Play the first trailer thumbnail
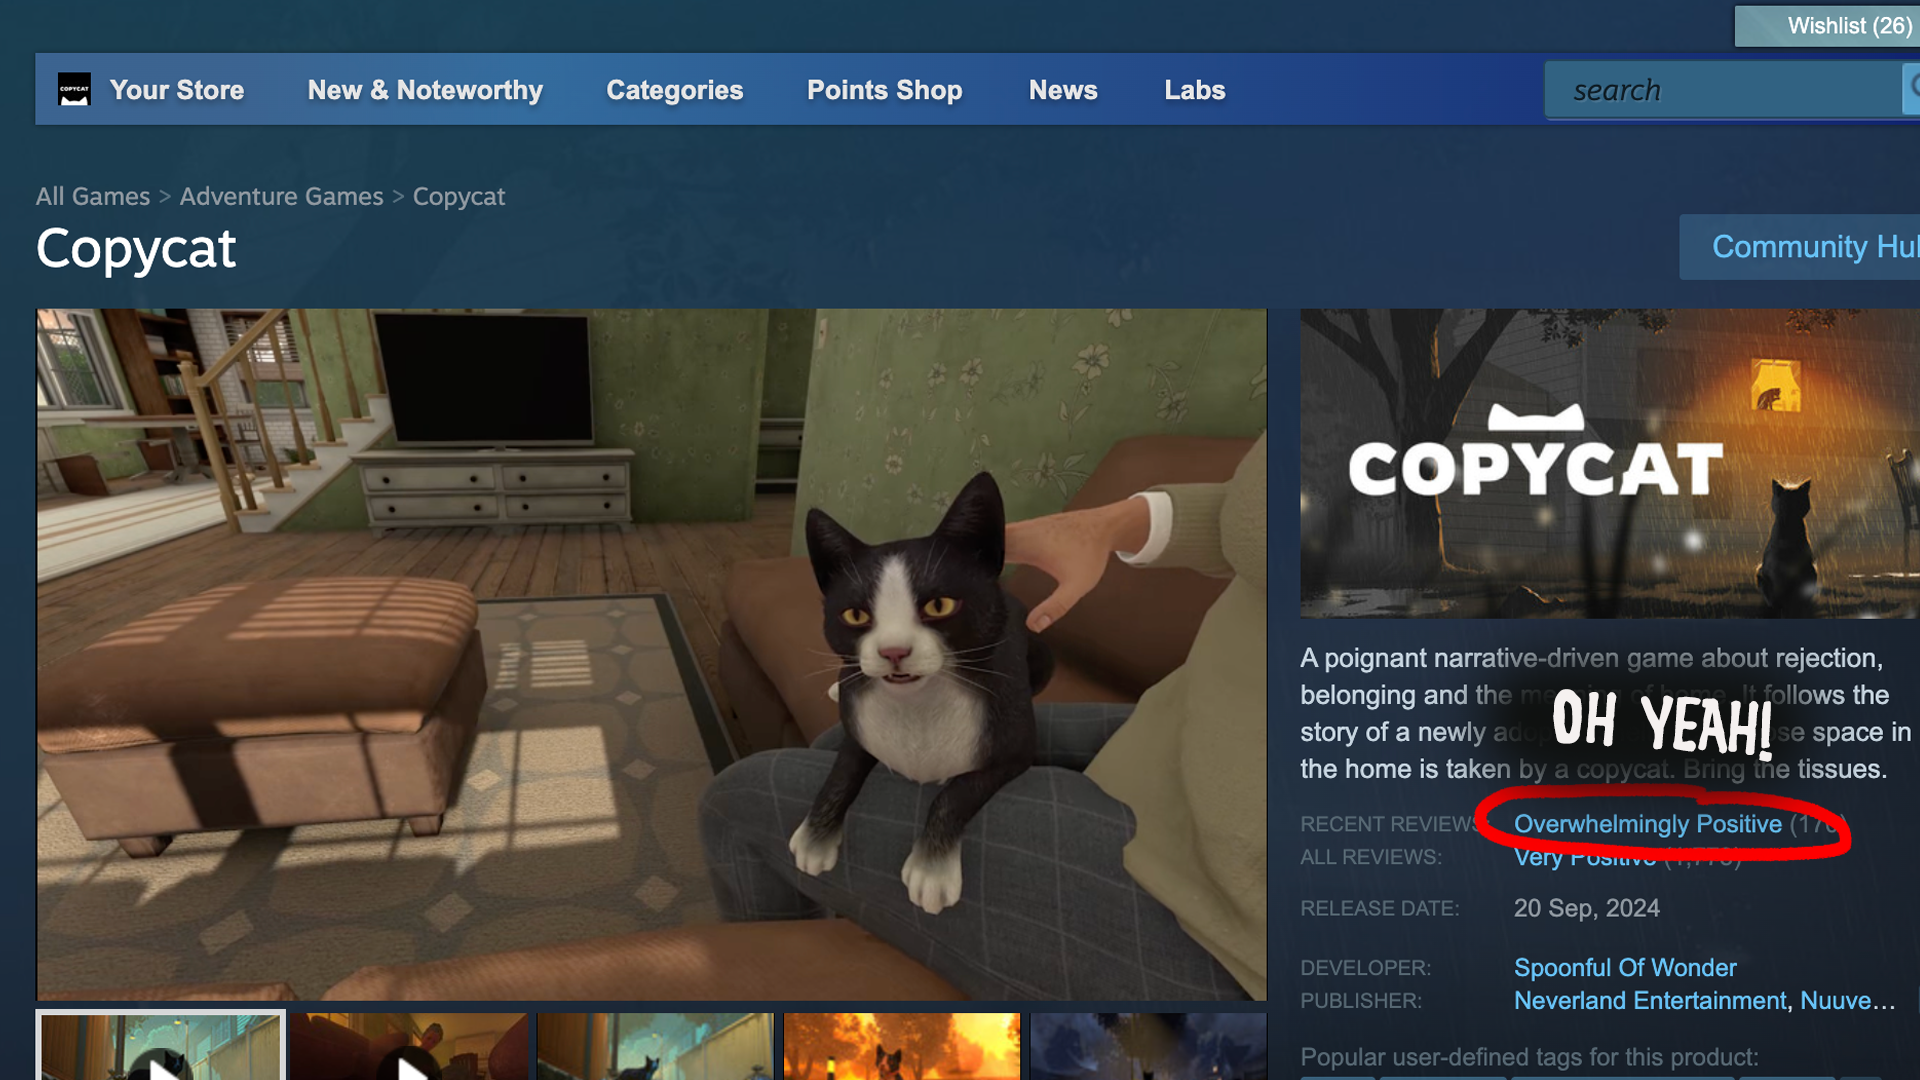This screenshot has width=1920, height=1080. pyautogui.click(x=161, y=1046)
